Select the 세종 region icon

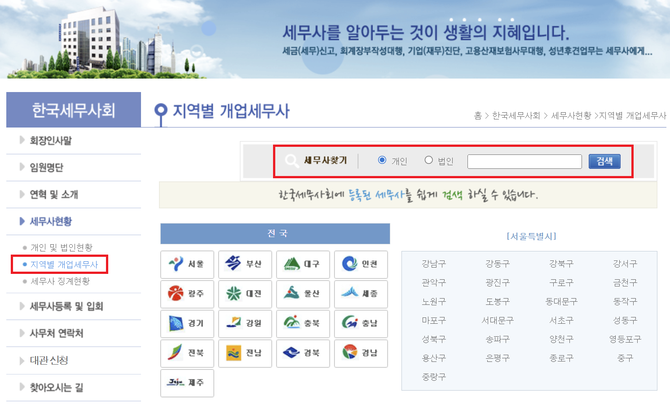(360, 294)
